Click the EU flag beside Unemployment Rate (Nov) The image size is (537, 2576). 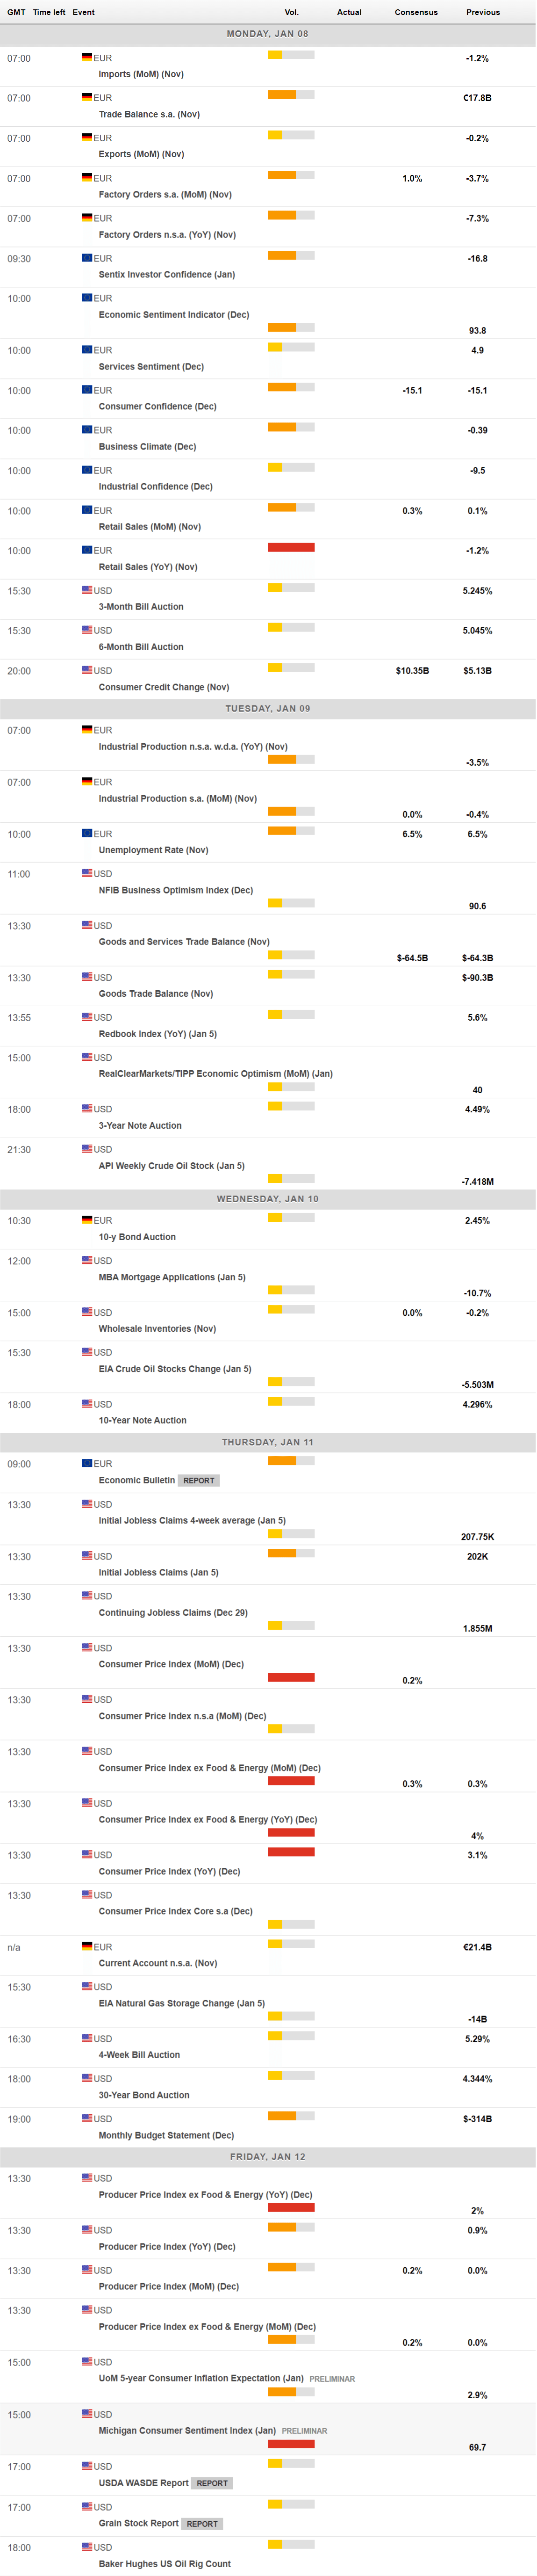coord(87,833)
